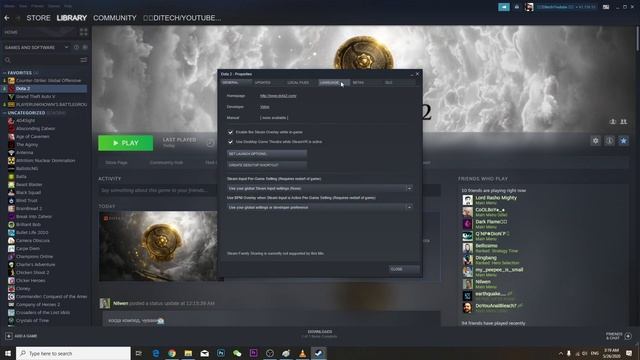The image size is (640, 360).
Task: Open the Library section
Action: [x=72, y=18]
